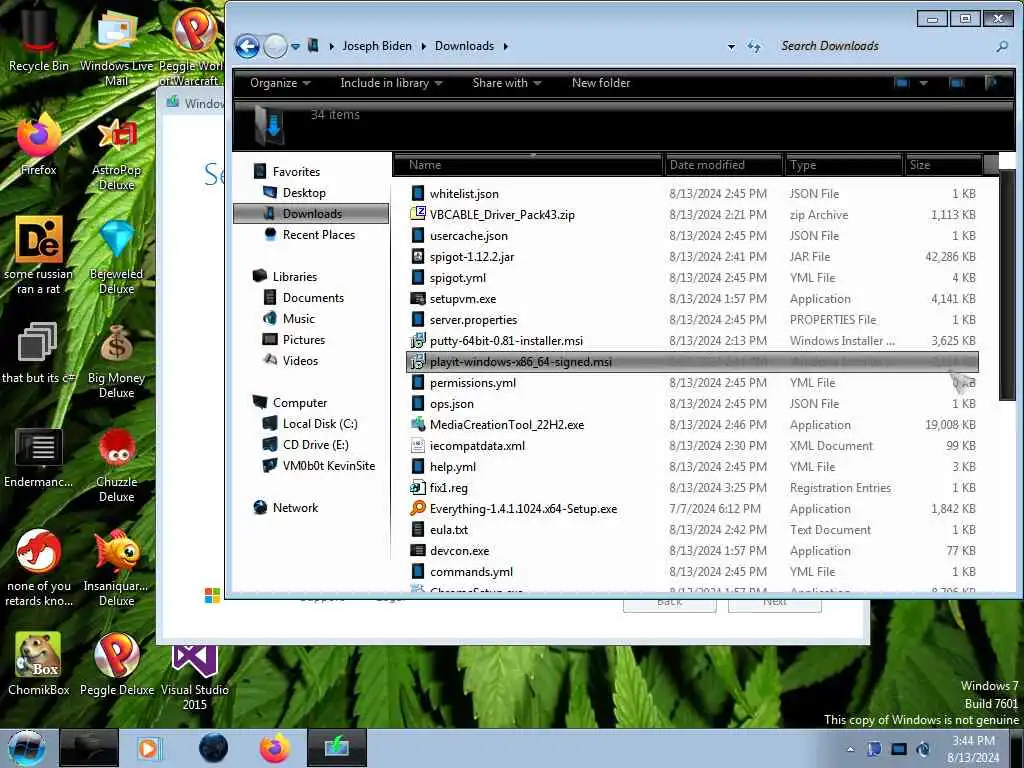1024x768 pixels.
Task: Select Downloads in the navigation pane
Action: (x=311, y=214)
